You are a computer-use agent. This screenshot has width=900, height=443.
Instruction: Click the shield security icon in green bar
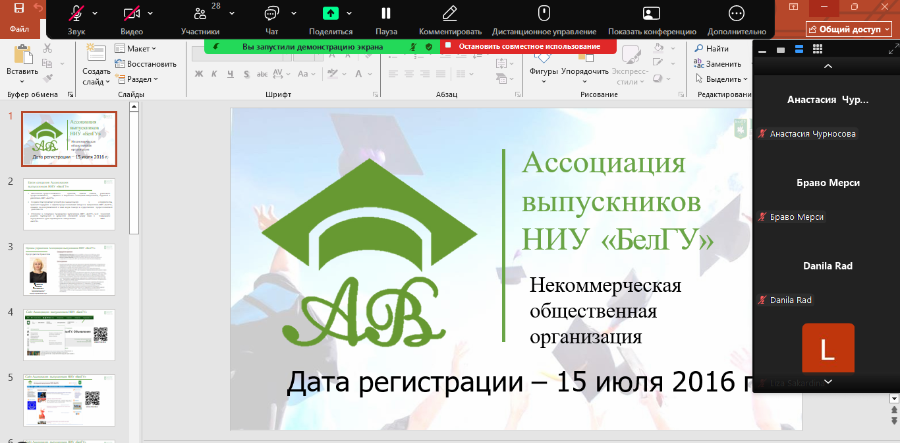pos(429,47)
